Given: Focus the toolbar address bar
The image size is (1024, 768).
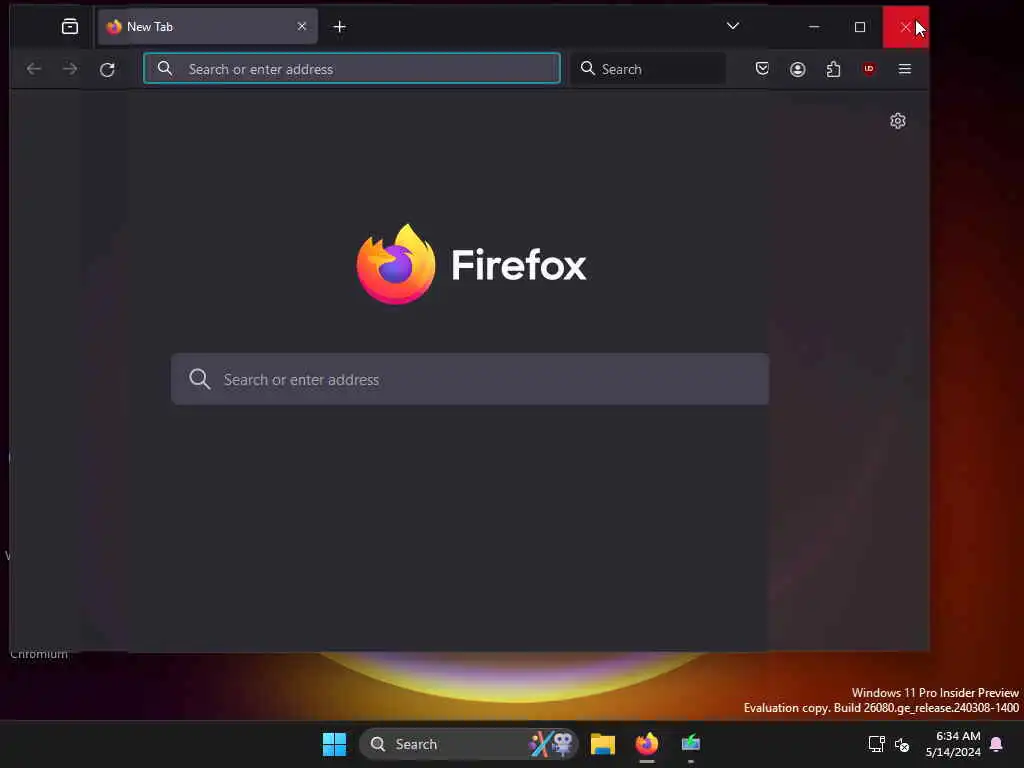Looking at the screenshot, I should point(352,69).
